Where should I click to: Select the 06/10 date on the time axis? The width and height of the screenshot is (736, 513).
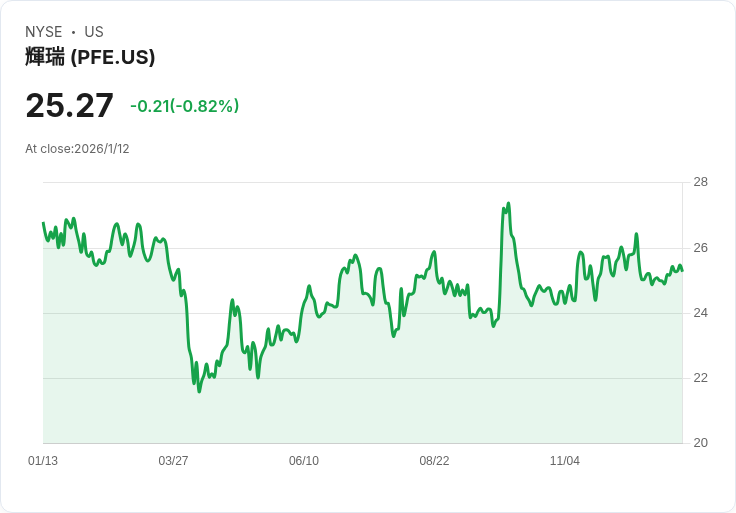pos(304,461)
